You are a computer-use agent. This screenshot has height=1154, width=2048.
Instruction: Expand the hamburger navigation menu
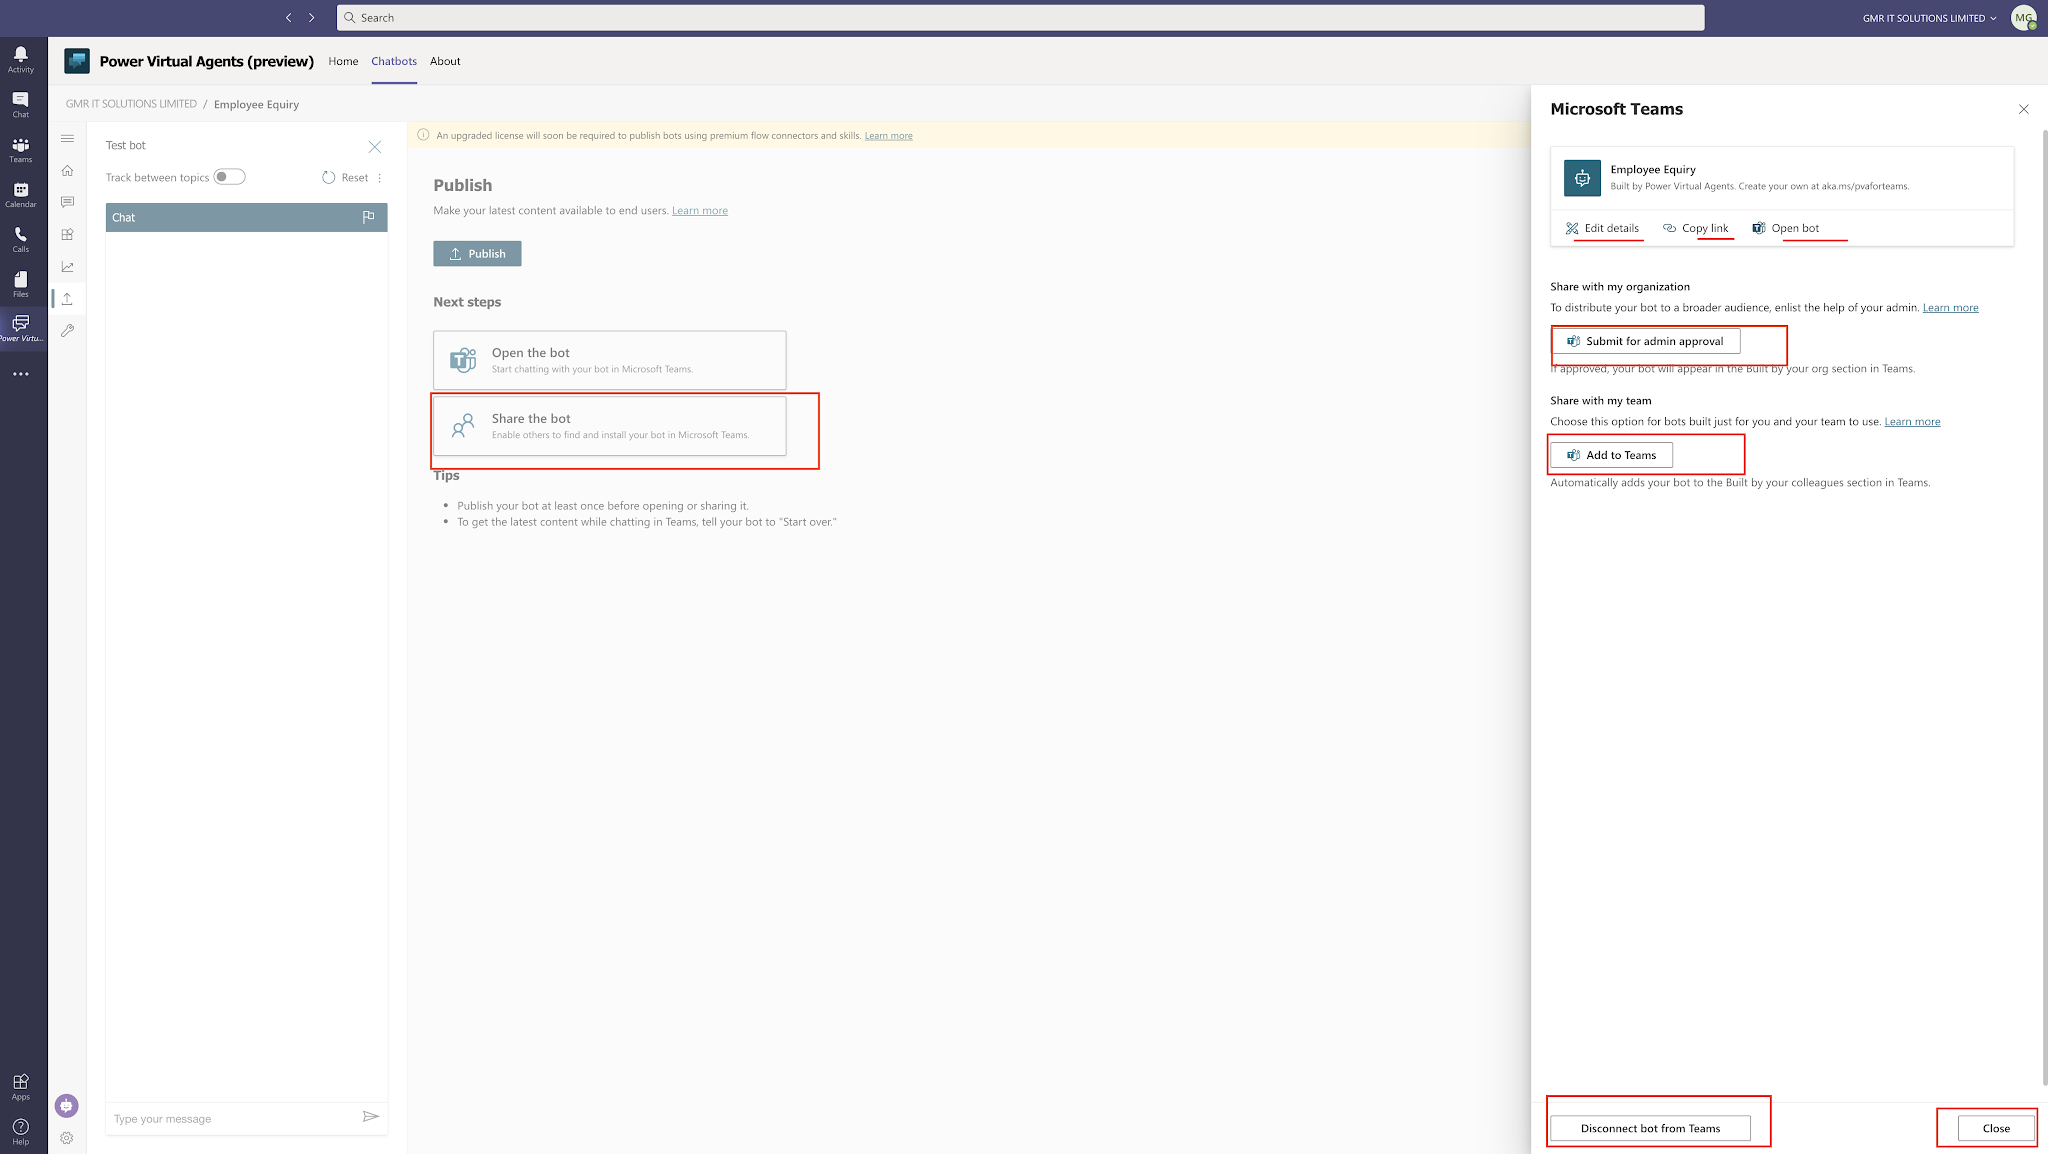coord(67,139)
